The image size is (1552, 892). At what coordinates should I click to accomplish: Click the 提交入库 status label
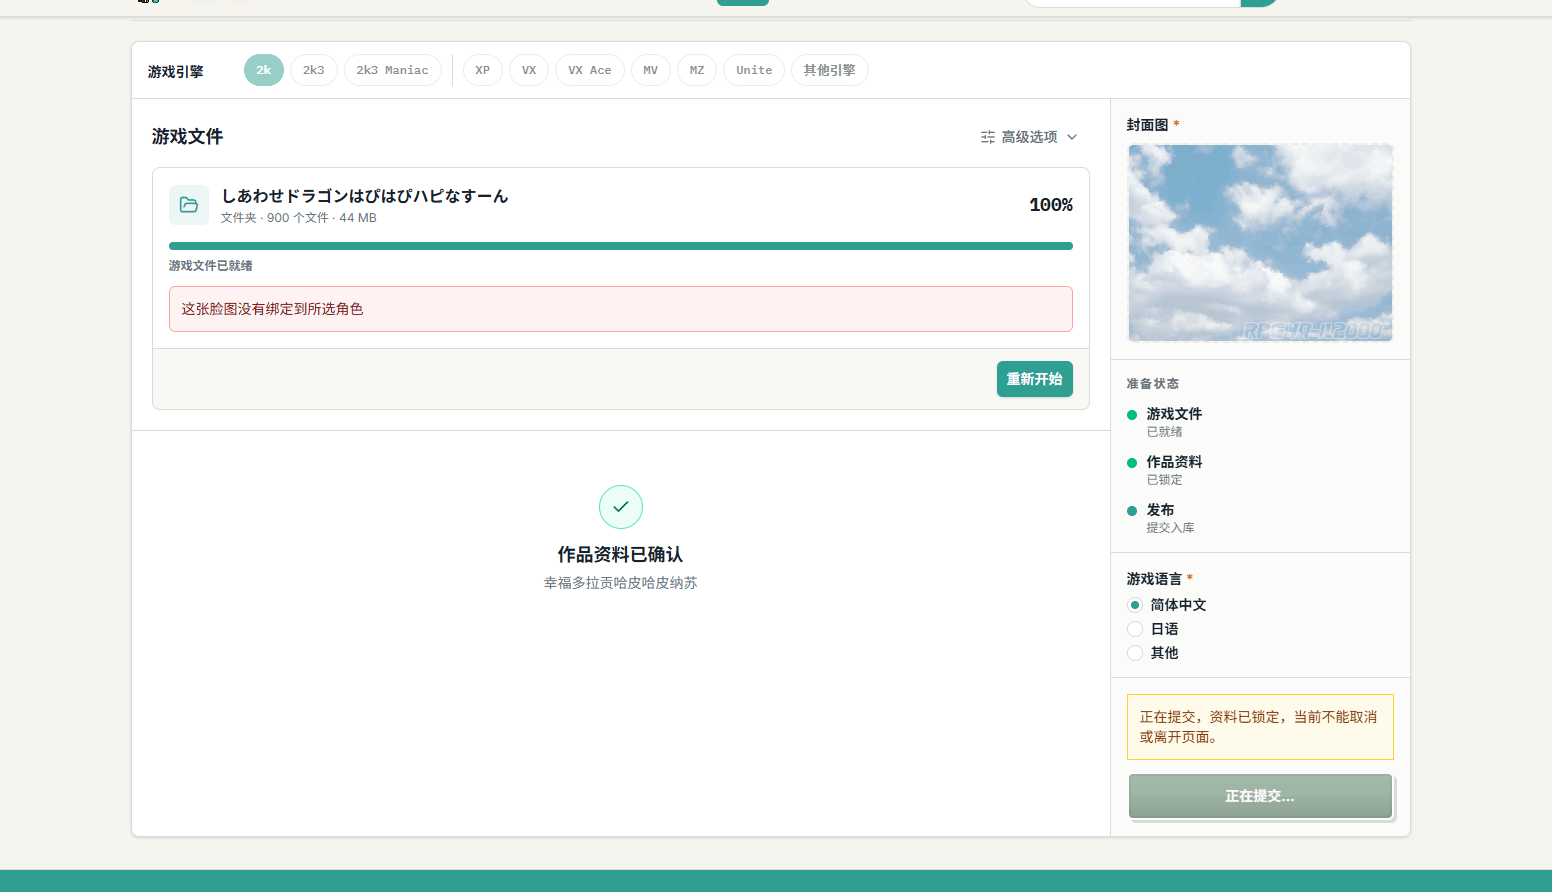[x=1171, y=528]
